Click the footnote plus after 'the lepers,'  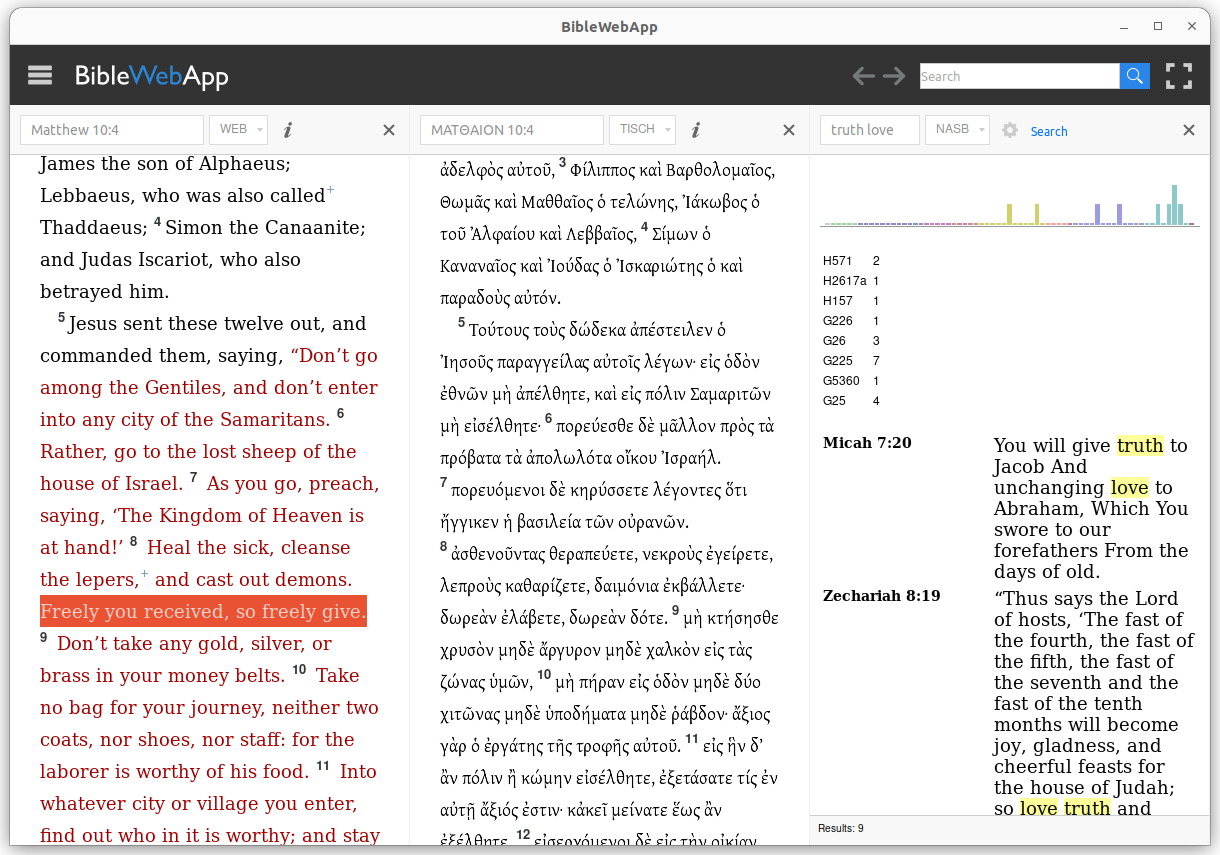pos(144,574)
